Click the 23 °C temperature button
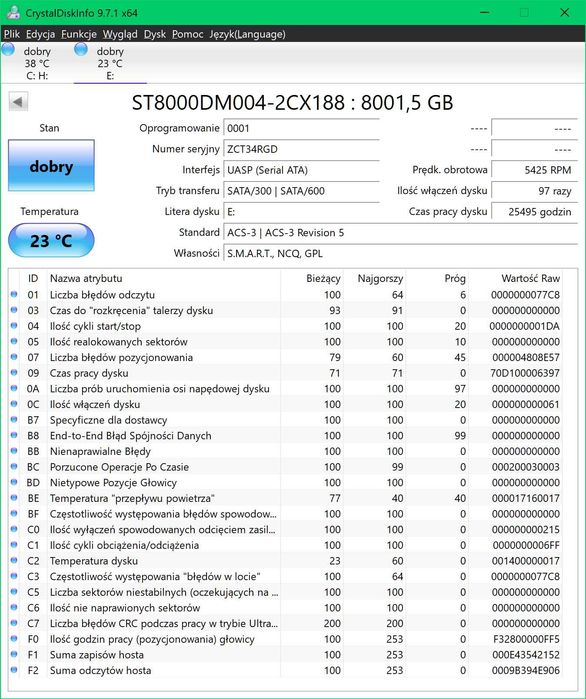The width and height of the screenshot is (586, 699). (x=51, y=240)
